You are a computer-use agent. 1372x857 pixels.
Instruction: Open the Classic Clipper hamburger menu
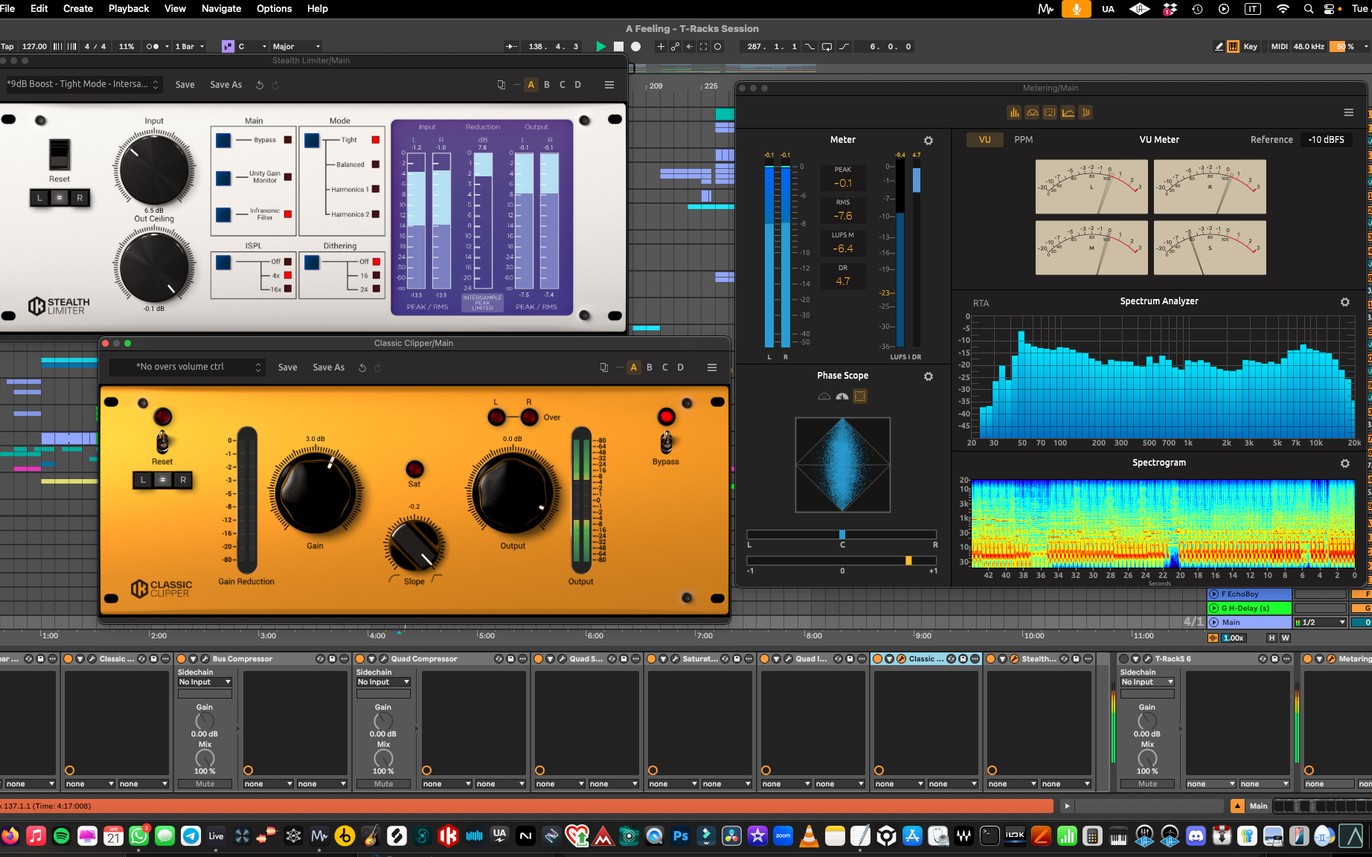point(713,367)
